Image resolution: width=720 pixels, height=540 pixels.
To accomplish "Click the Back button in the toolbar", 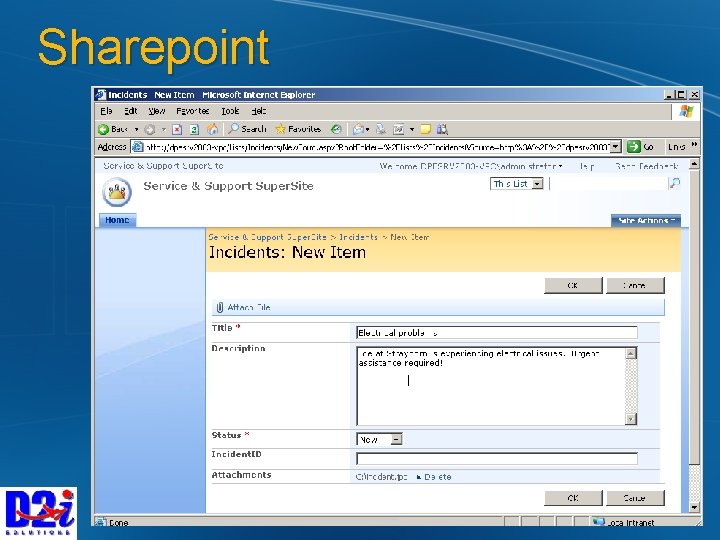I will (x=112, y=129).
